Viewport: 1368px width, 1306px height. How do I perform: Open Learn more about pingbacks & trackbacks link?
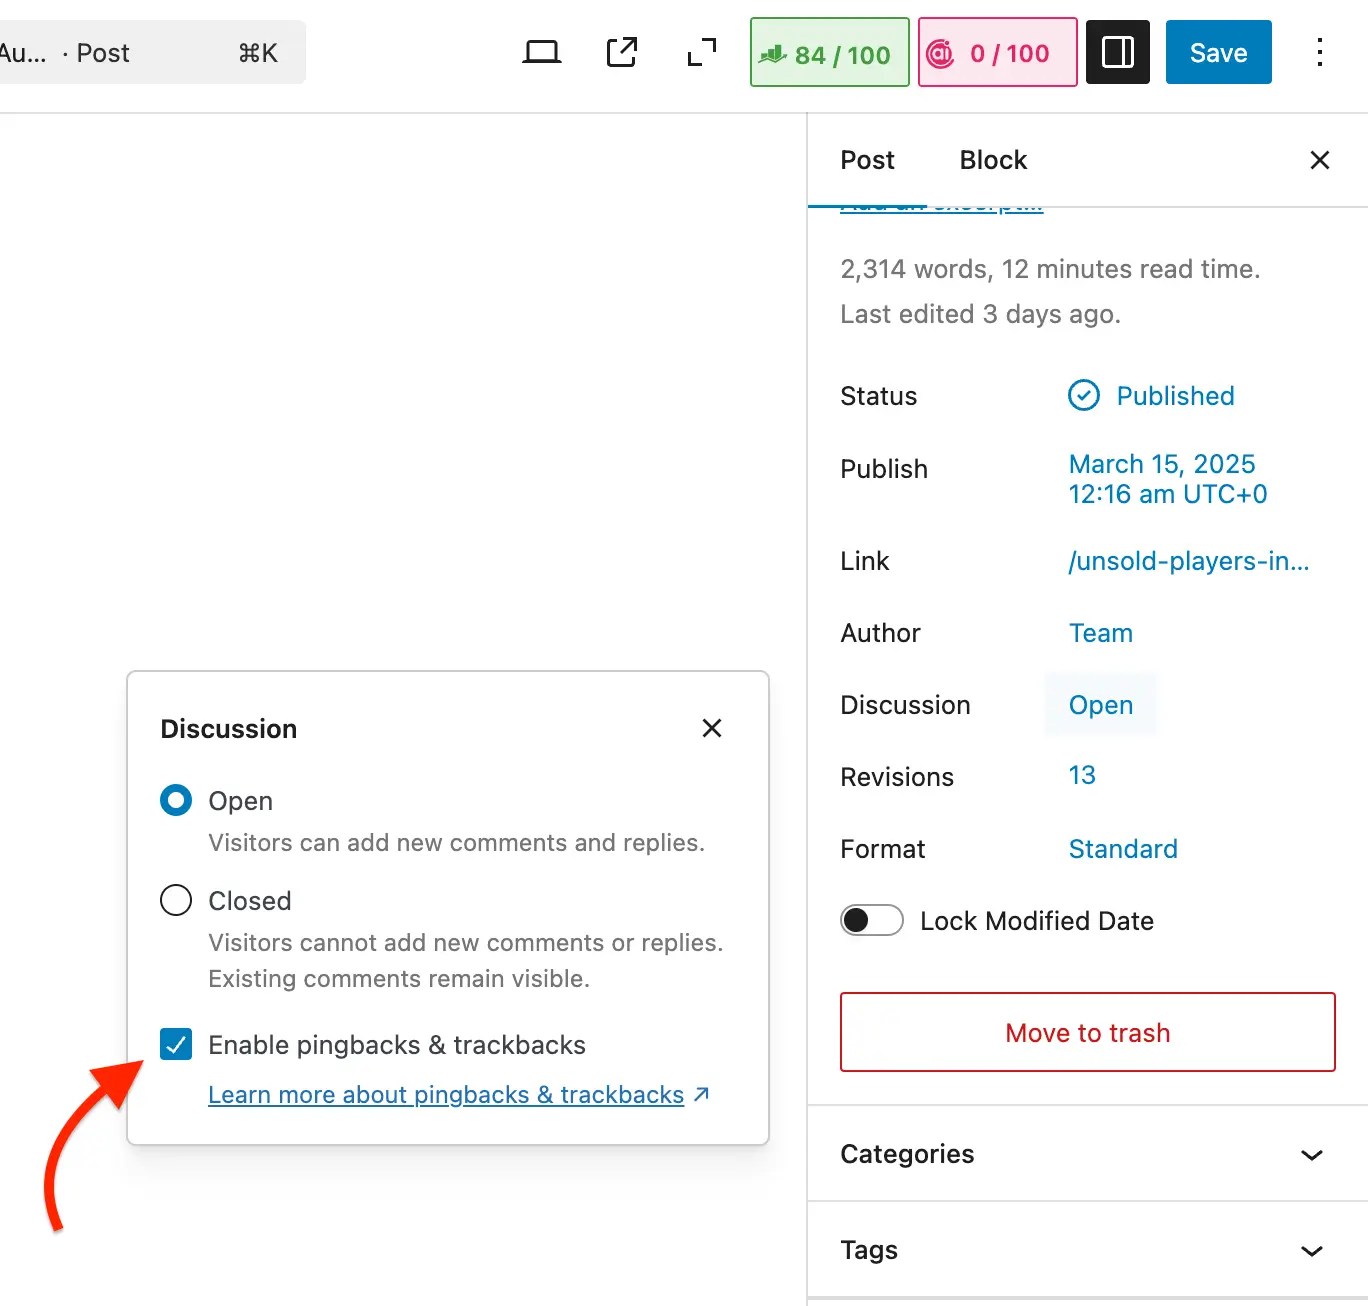point(459,1094)
